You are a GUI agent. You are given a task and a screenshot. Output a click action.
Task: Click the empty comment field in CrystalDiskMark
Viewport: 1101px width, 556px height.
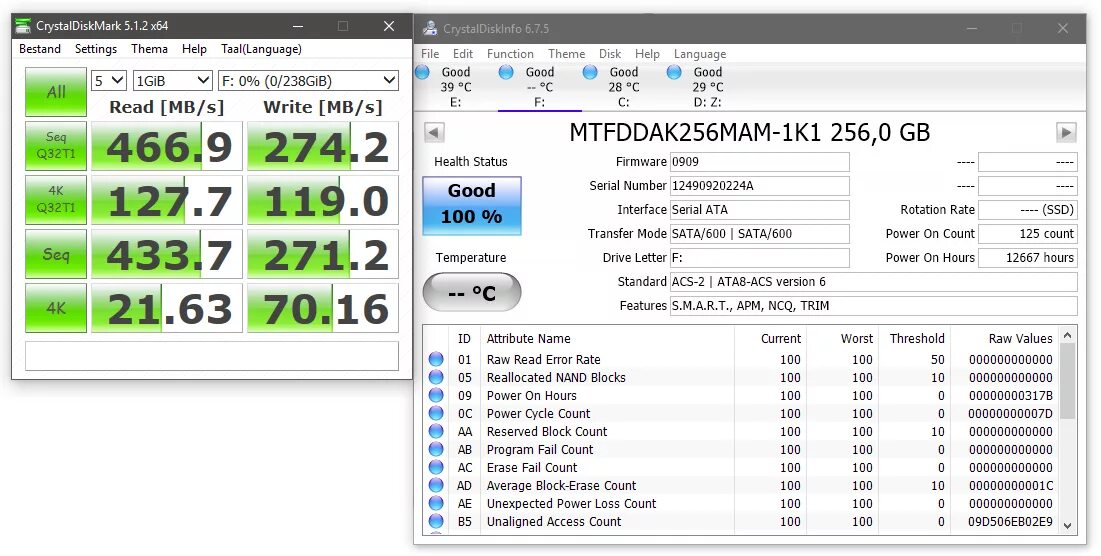coord(212,356)
